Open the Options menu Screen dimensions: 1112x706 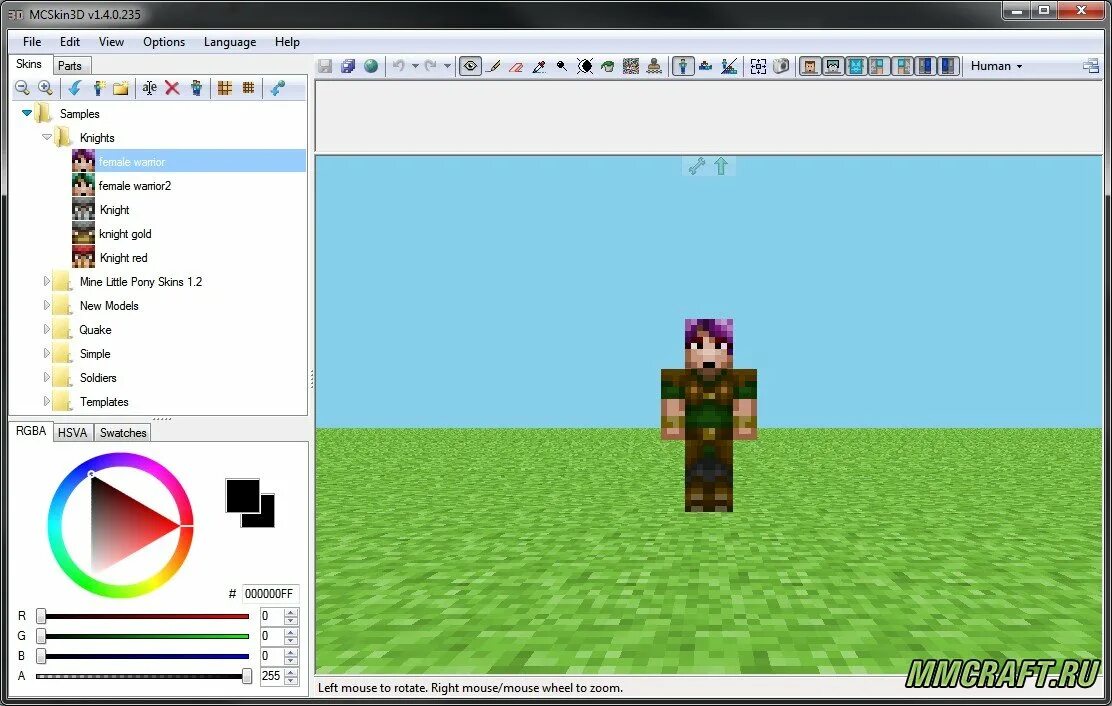pyautogui.click(x=164, y=42)
